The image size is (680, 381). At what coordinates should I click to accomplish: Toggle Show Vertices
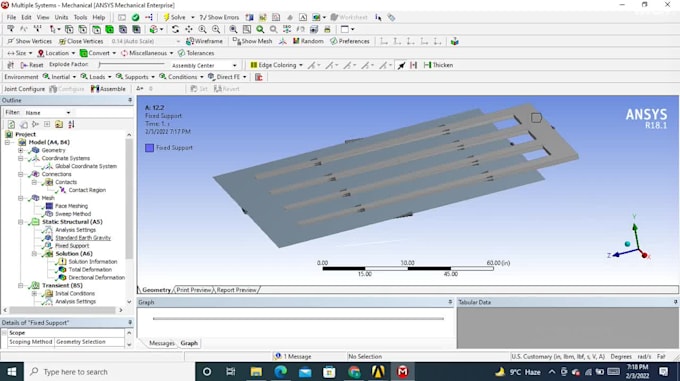(x=29, y=41)
